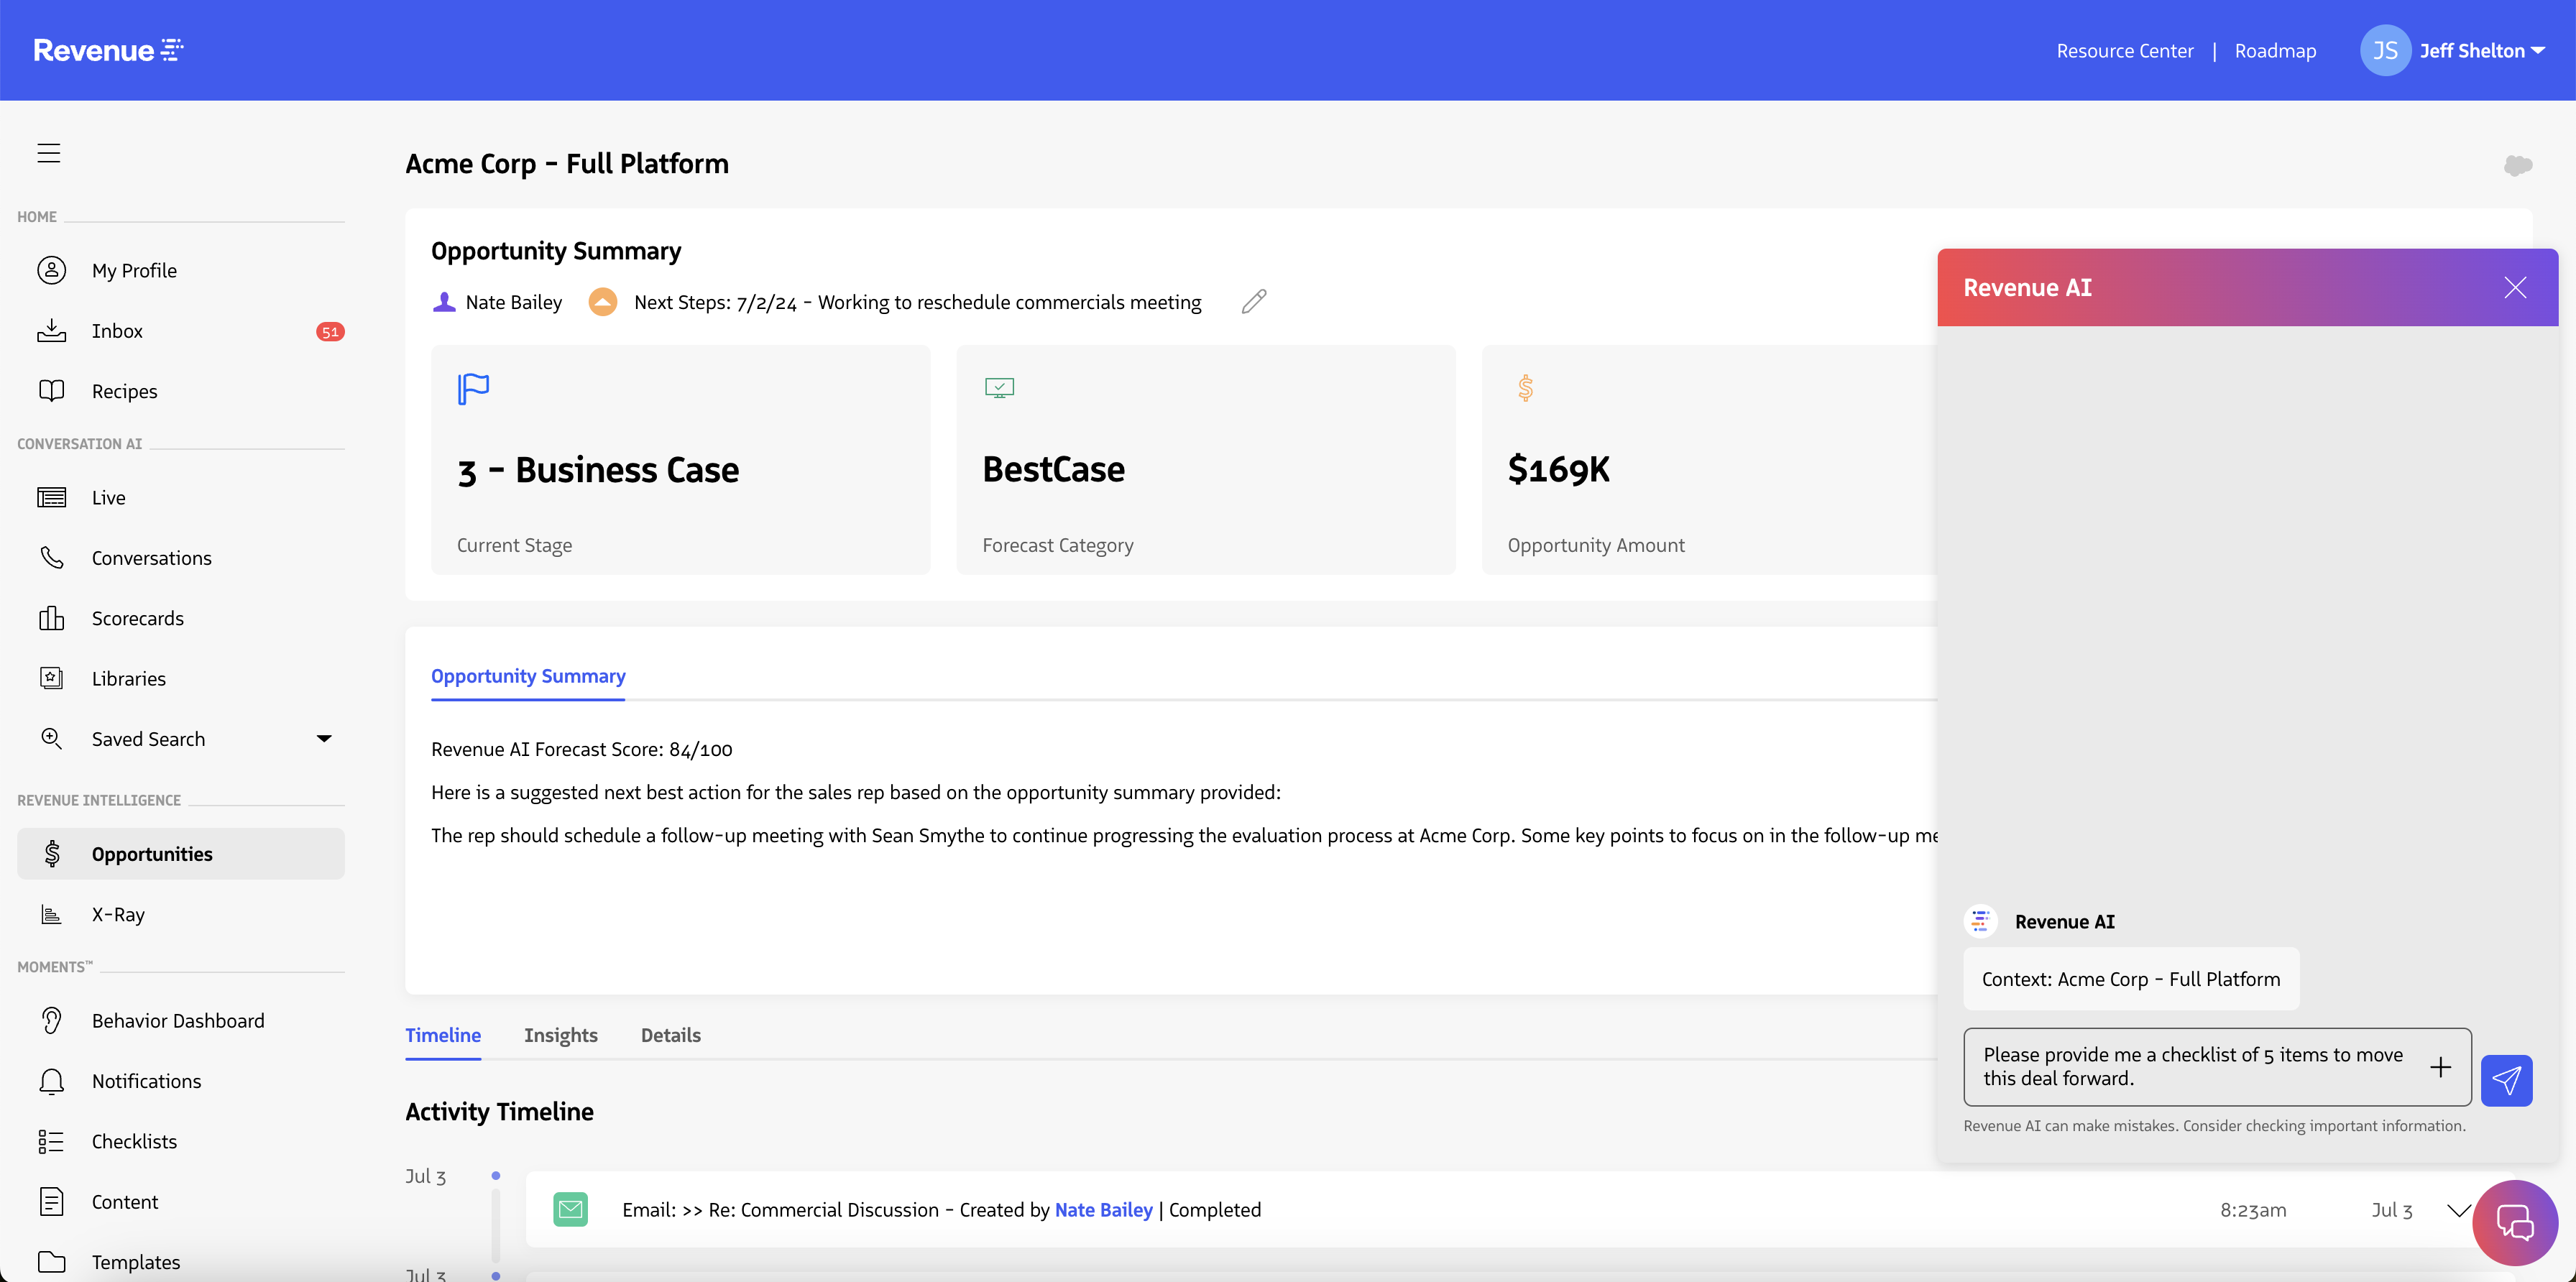Open Inbox from the sidebar

(x=117, y=331)
